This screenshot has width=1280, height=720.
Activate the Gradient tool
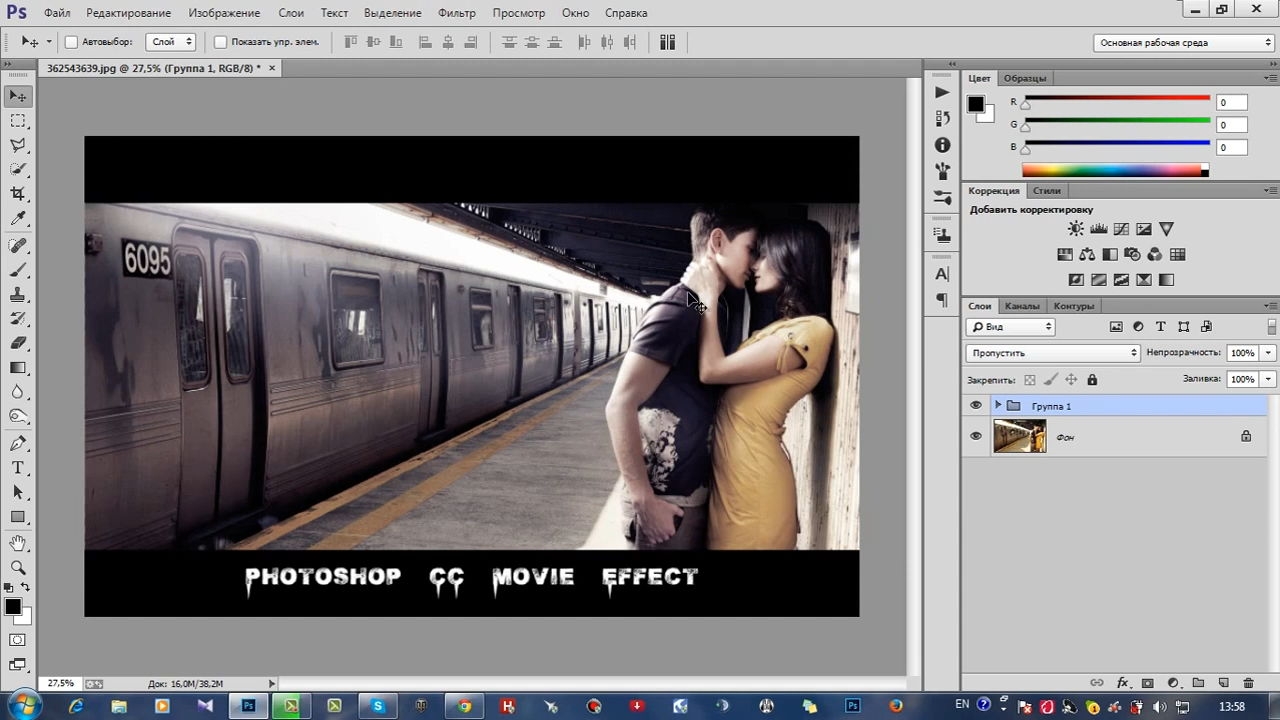click(18, 368)
